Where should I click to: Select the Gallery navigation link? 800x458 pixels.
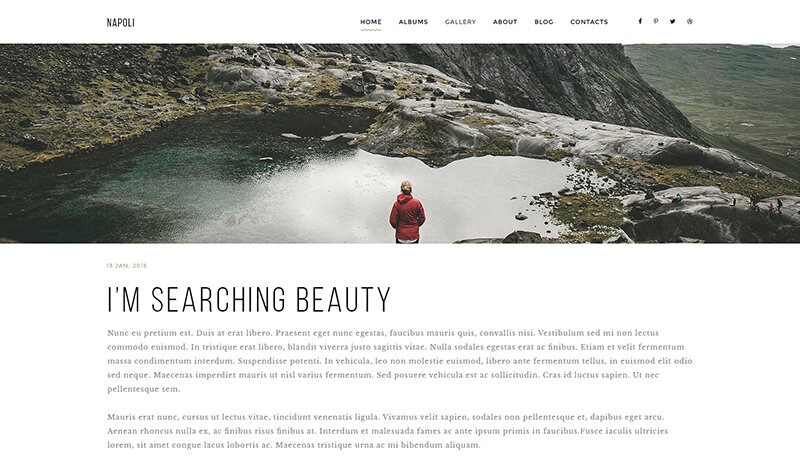point(460,22)
